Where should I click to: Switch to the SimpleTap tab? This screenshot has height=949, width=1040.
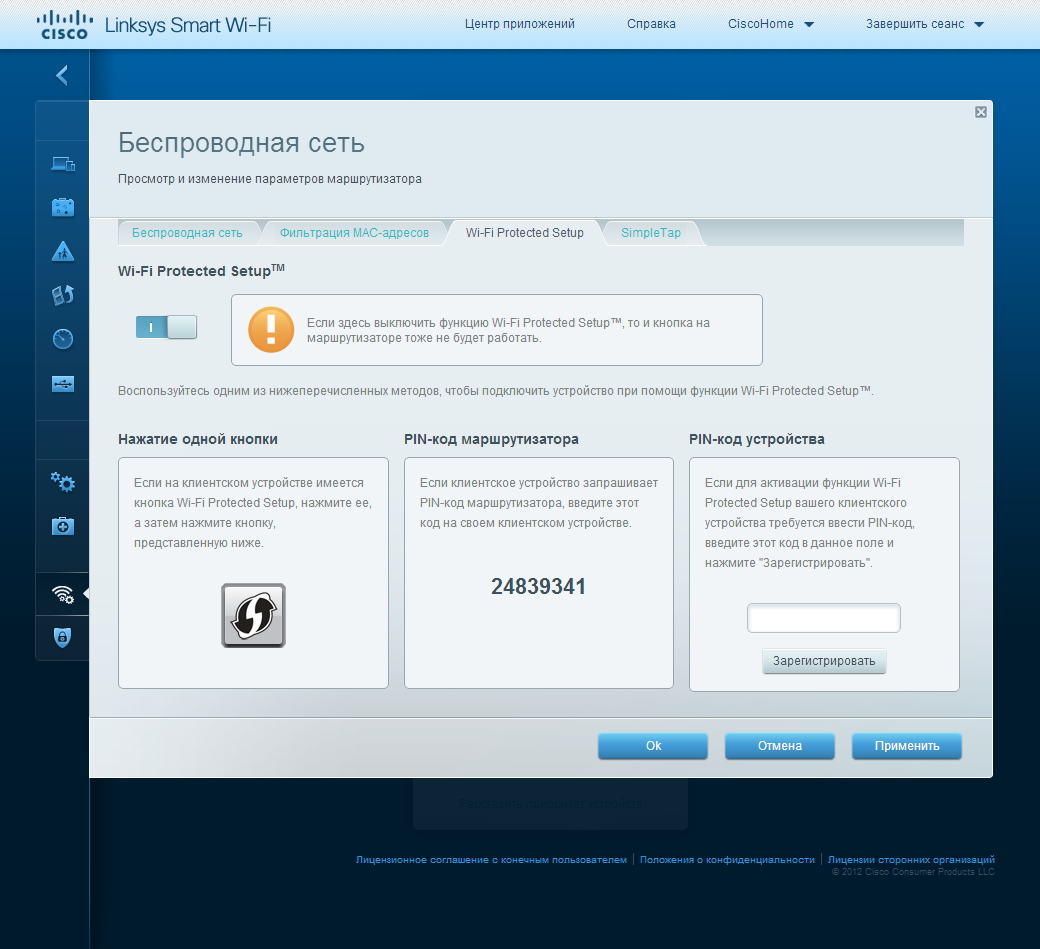[651, 233]
